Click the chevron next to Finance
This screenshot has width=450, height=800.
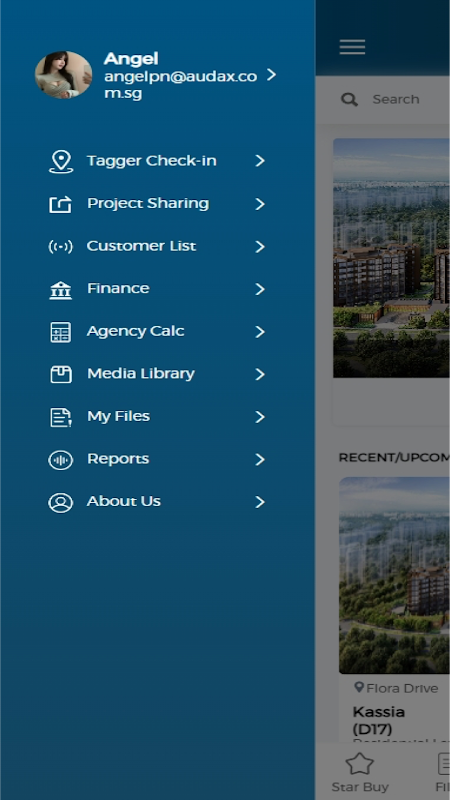point(260,289)
